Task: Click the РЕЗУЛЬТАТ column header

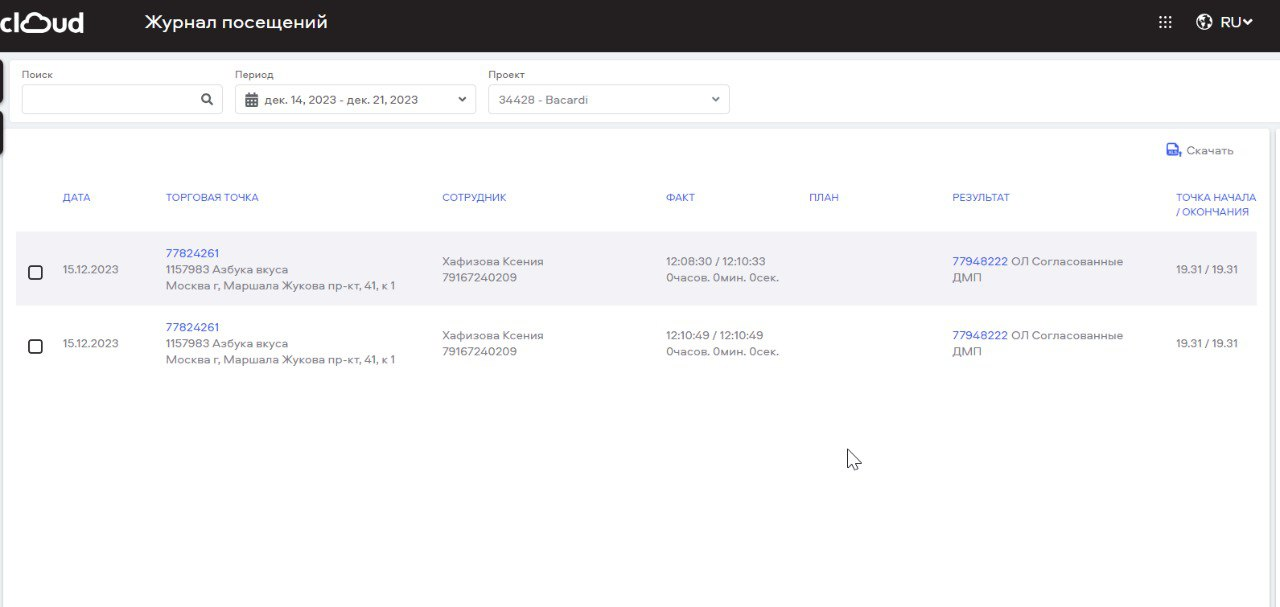Action: pyautogui.click(x=981, y=197)
